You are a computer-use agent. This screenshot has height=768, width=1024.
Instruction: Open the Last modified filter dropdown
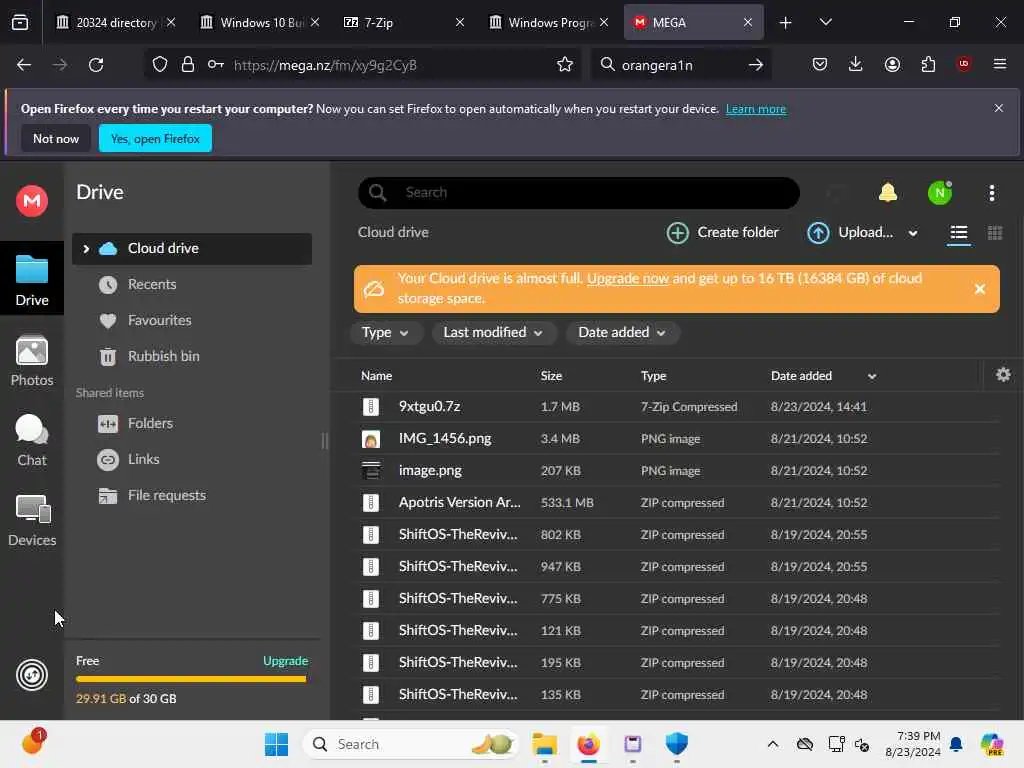[x=493, y=332]
